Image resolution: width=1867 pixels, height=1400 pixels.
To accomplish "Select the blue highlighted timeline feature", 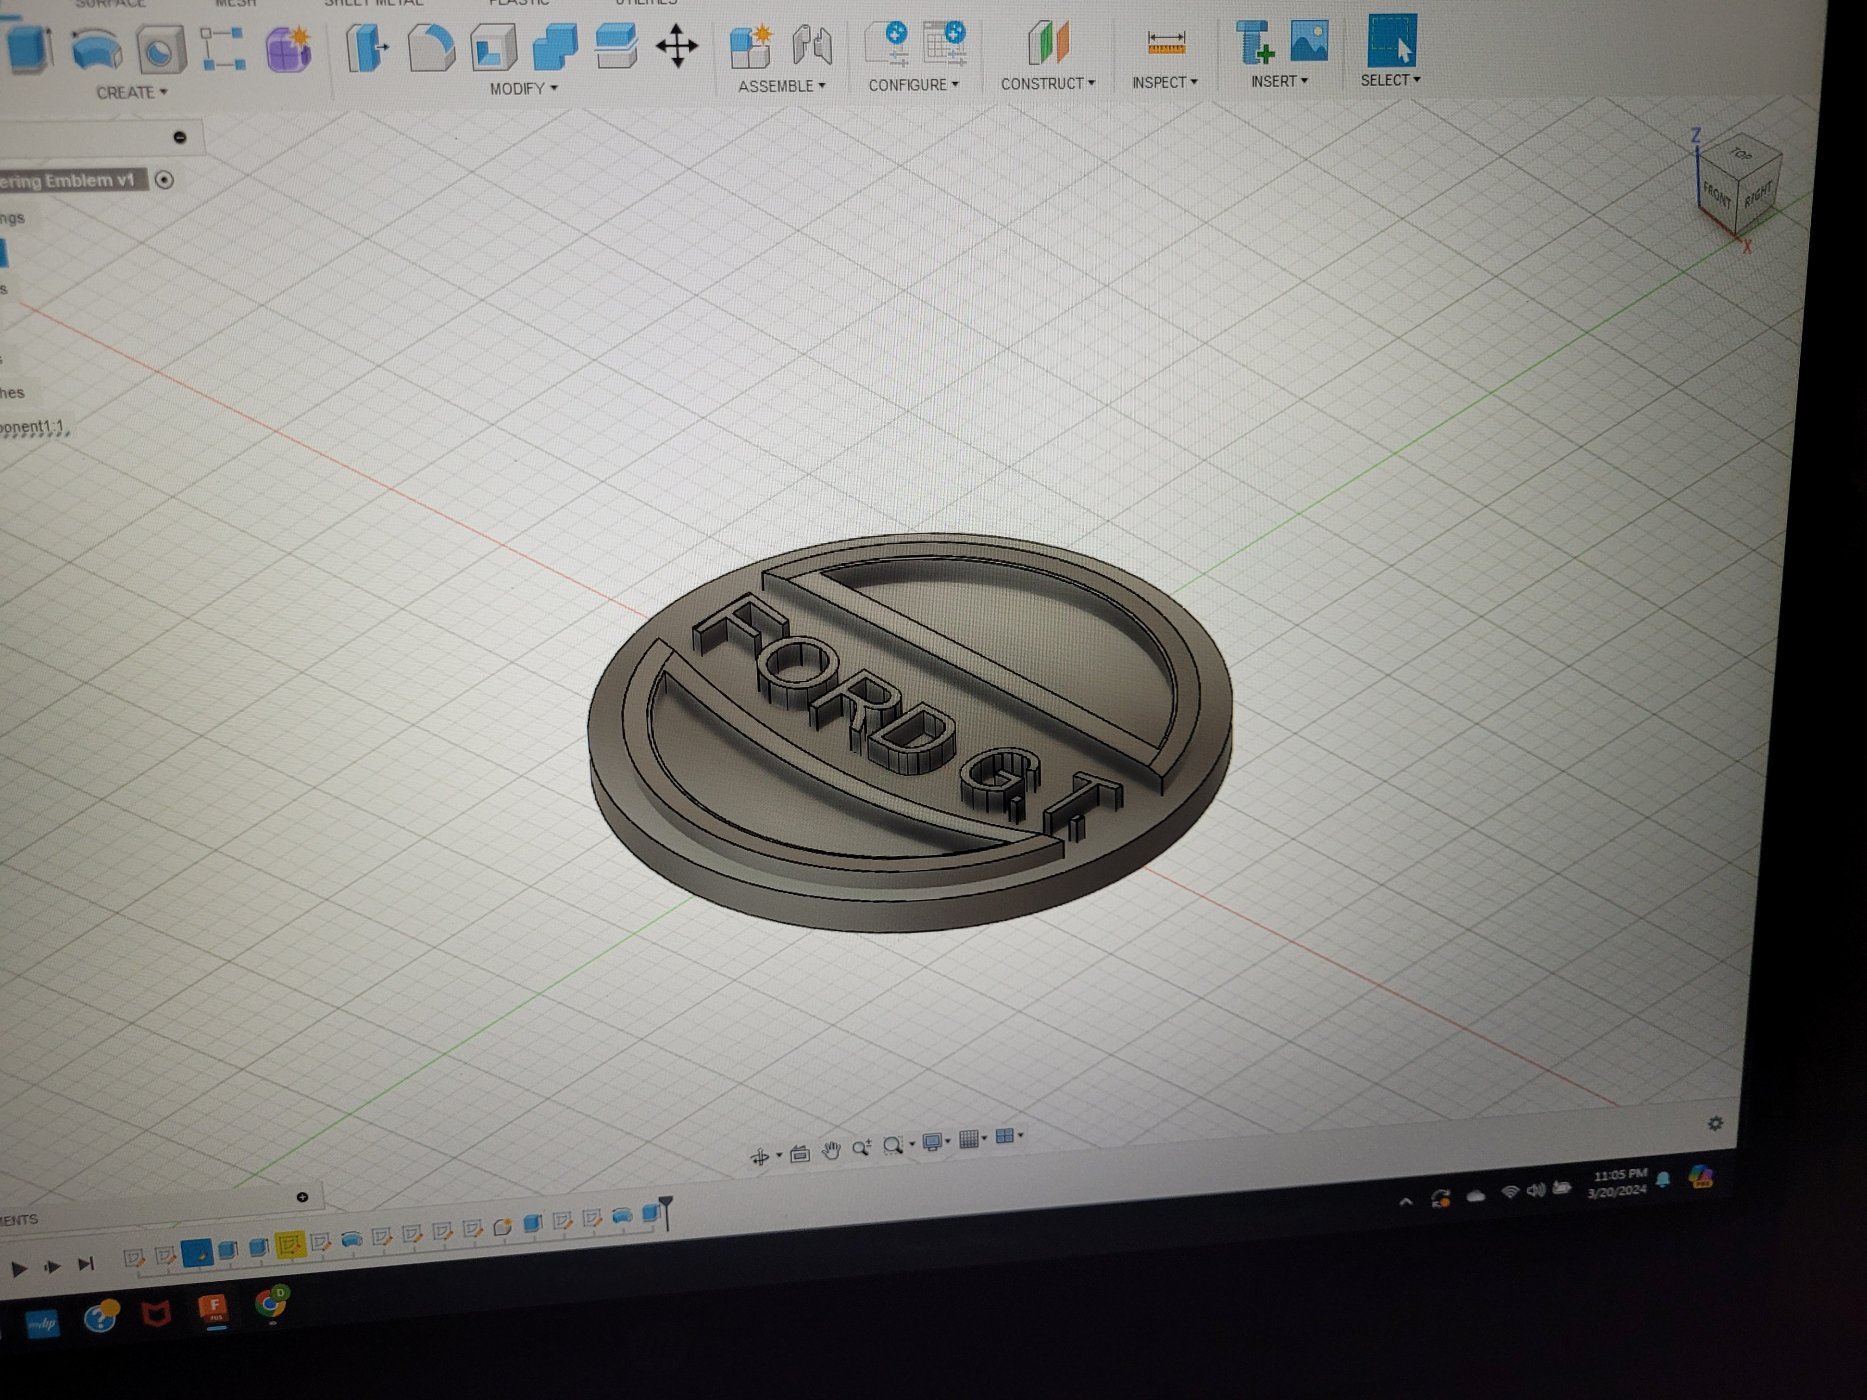I will point(196,1253).
